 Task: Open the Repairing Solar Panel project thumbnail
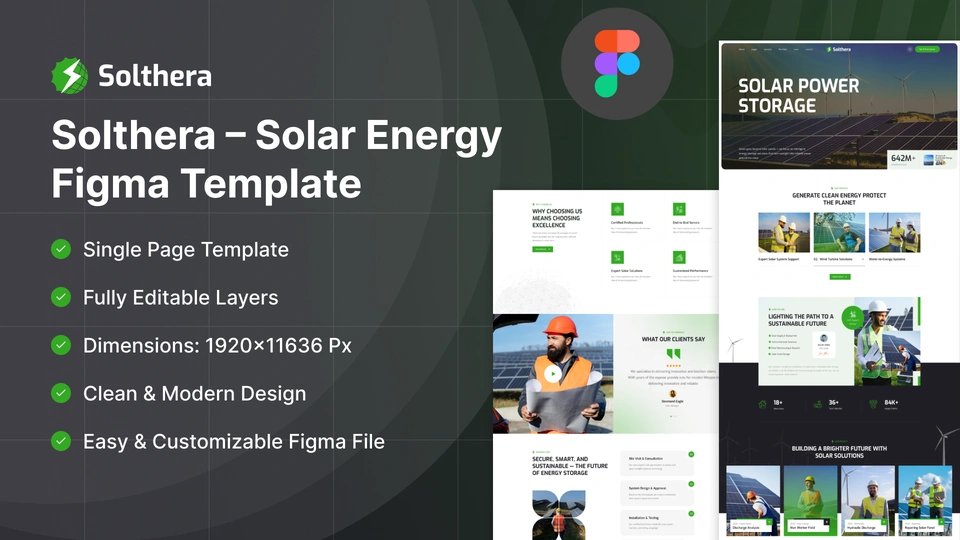point(925,500)
